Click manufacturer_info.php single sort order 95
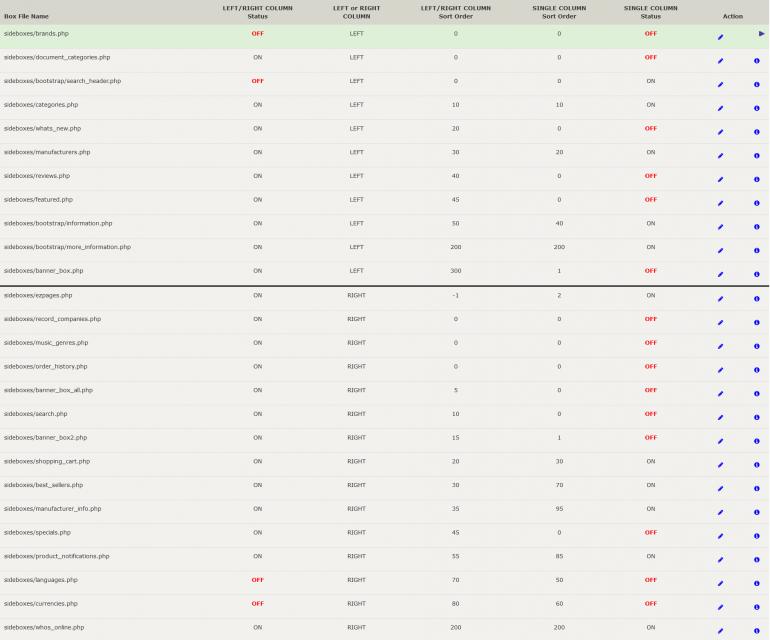The height and width of the screenshot is (640, 770). tap(559, 509)
